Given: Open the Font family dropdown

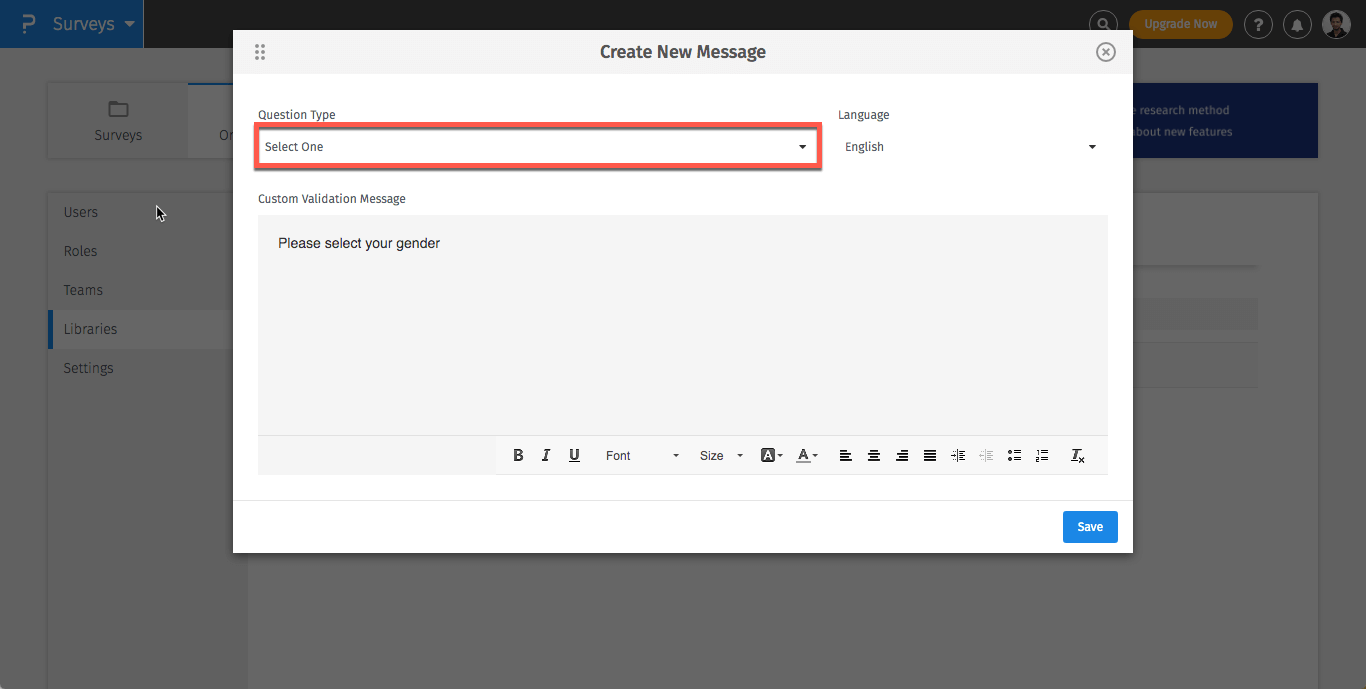Looking at the screenshot, I should (640, 455).
